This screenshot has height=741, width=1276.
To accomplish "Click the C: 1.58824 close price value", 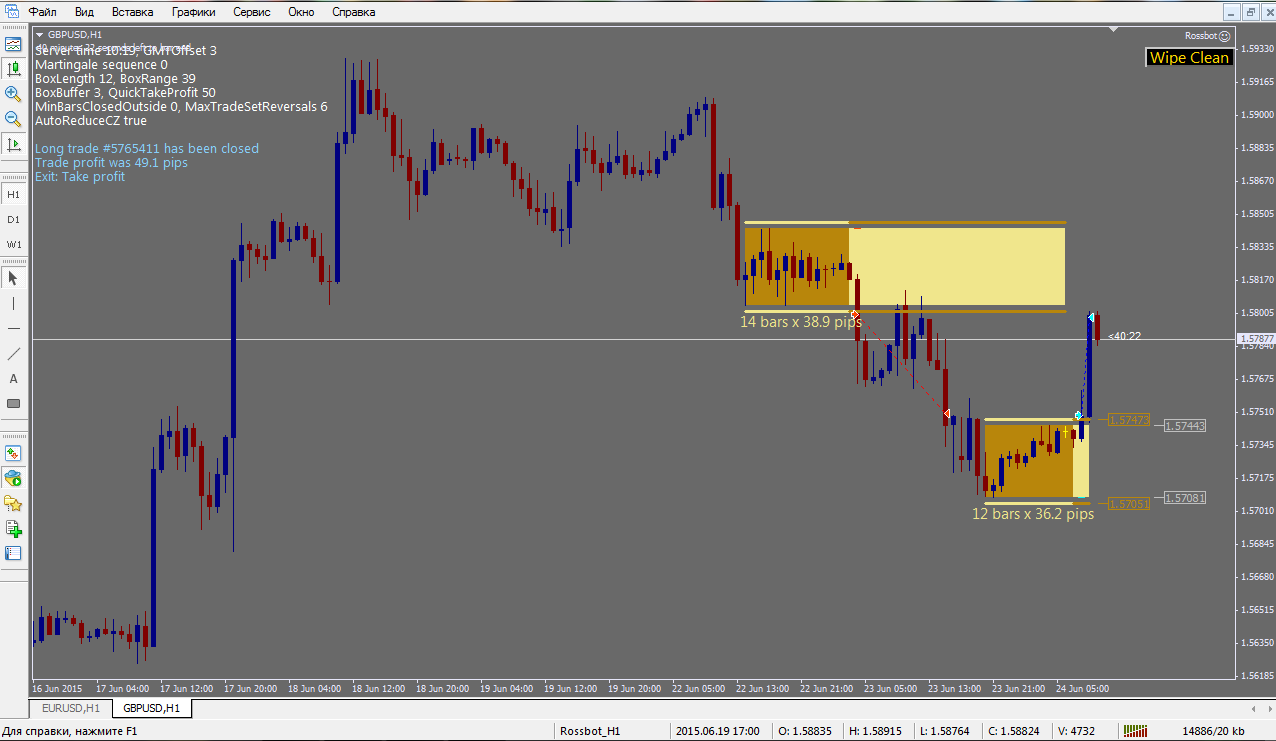I will (1015, 731).
